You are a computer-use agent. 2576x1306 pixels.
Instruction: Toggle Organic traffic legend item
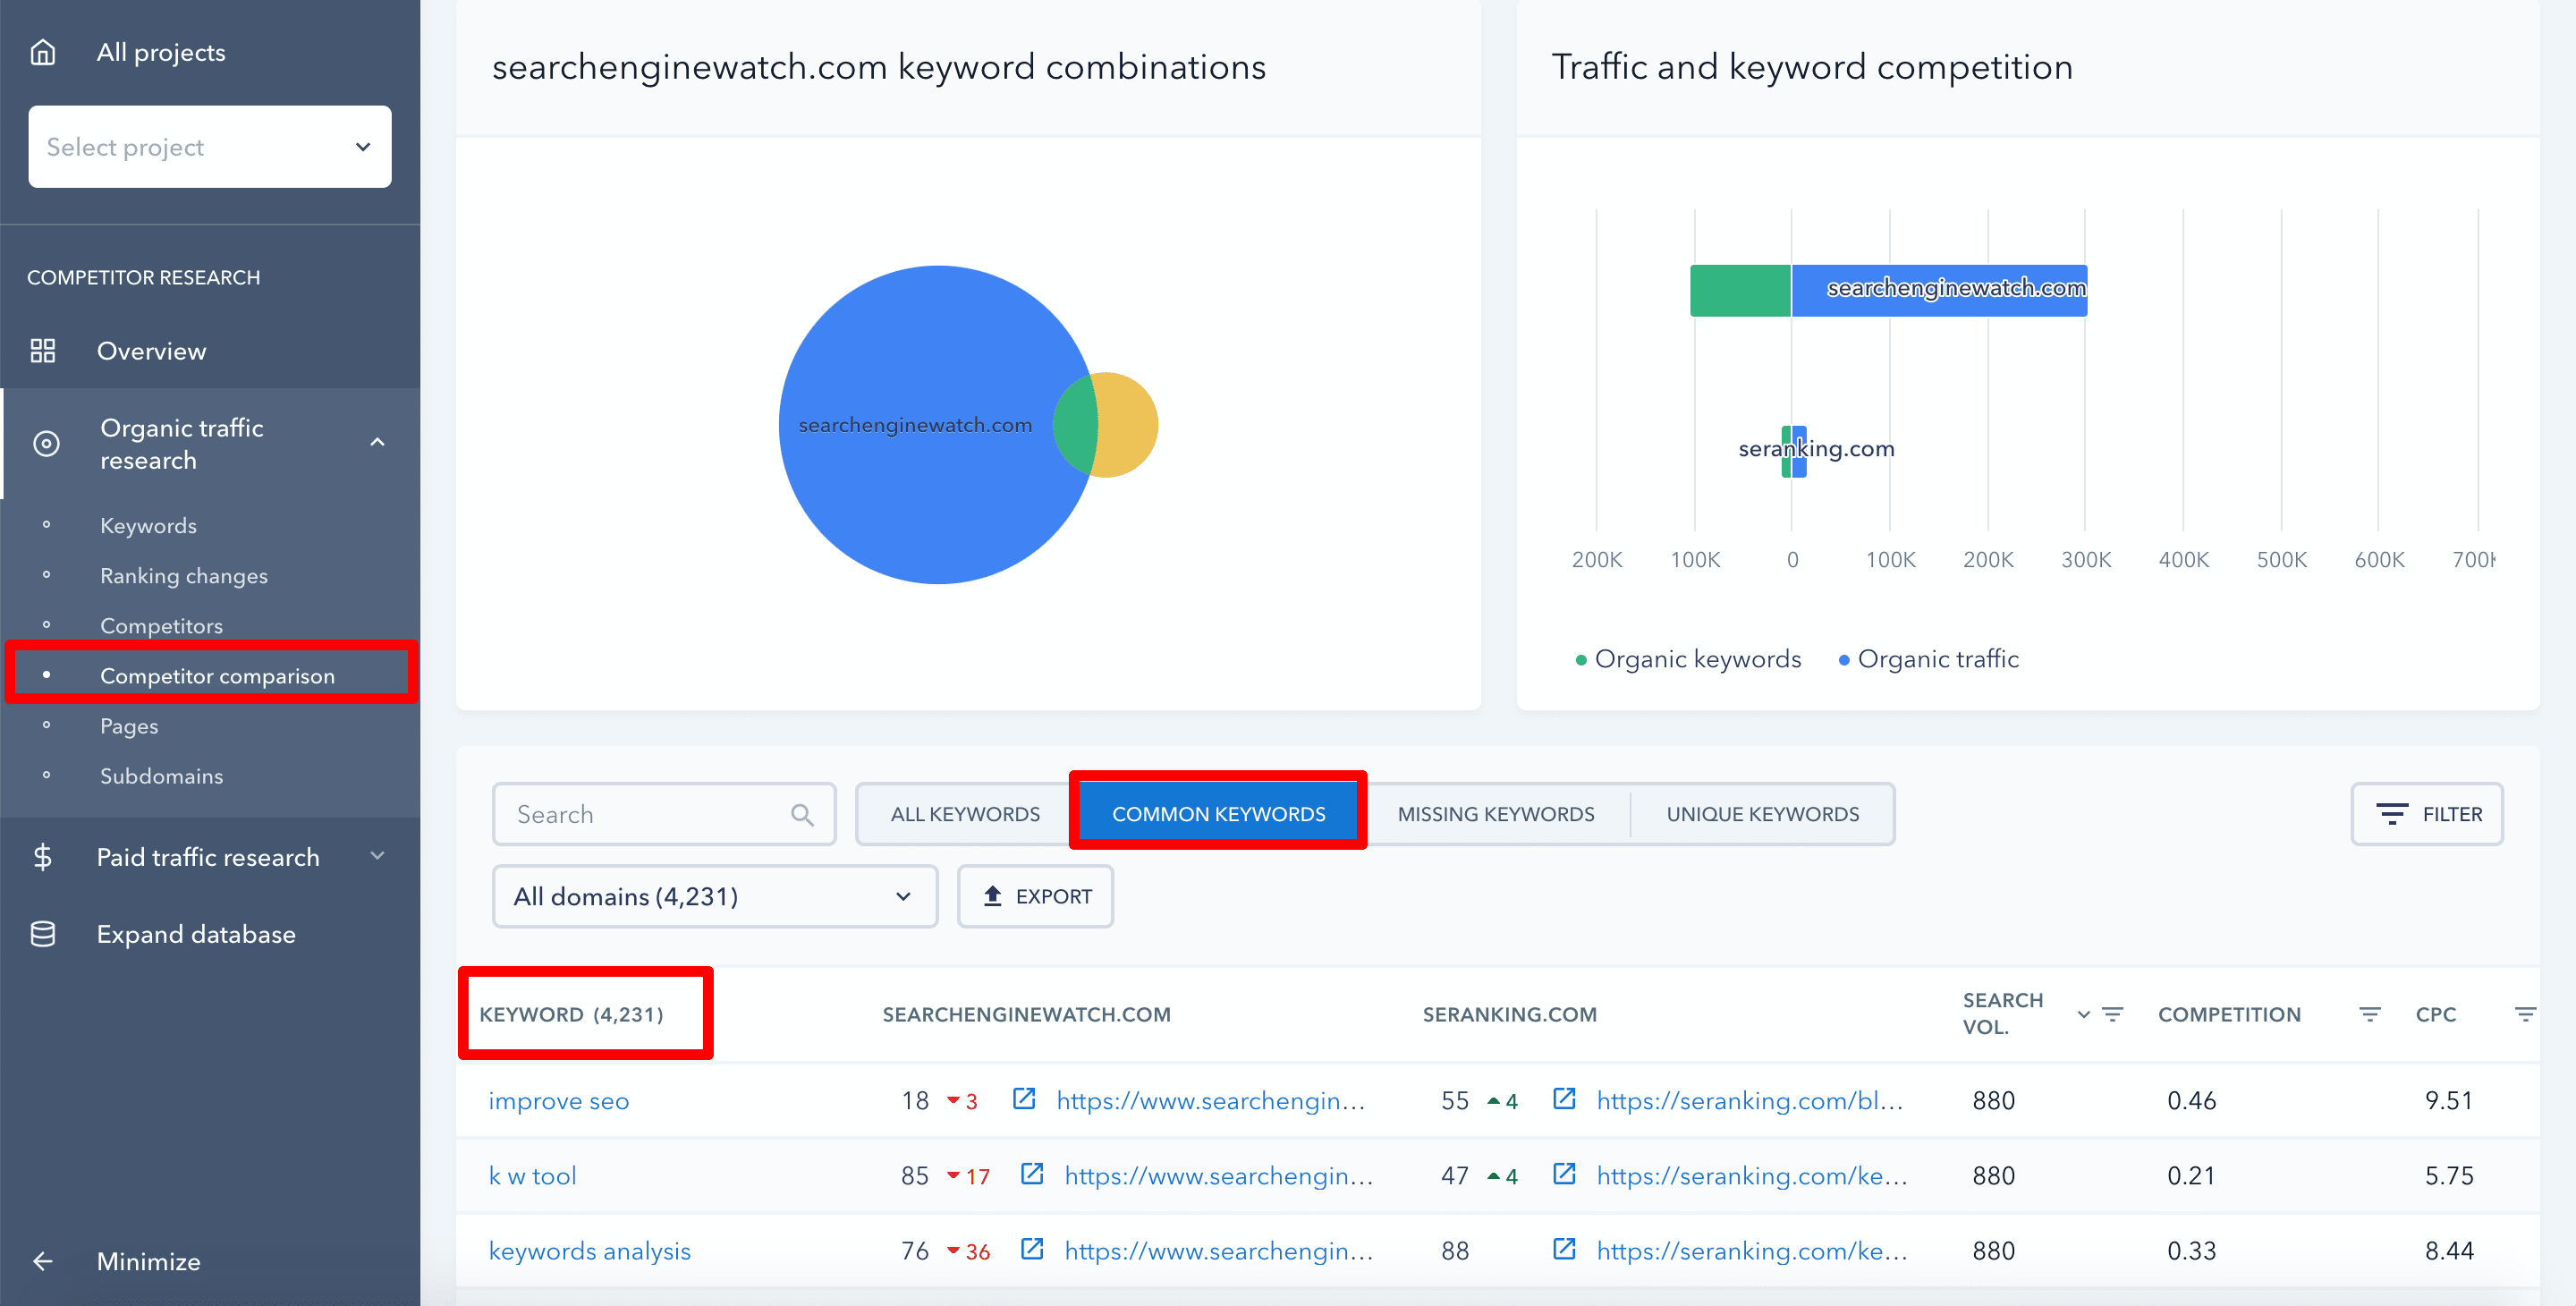coord(1929,659)
